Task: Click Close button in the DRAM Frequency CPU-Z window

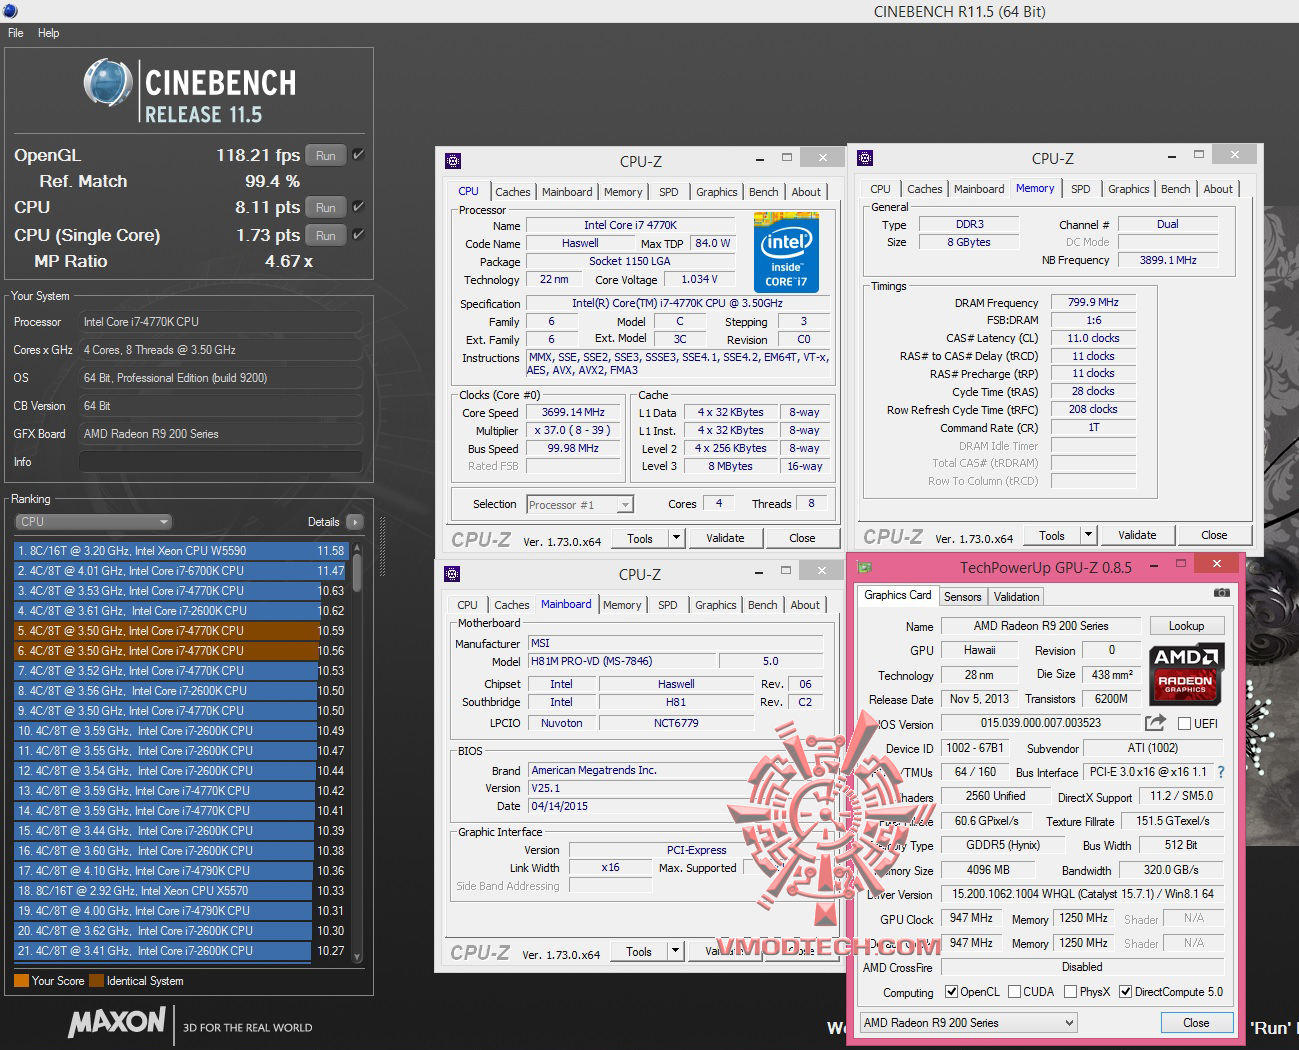Action: 1214,535
